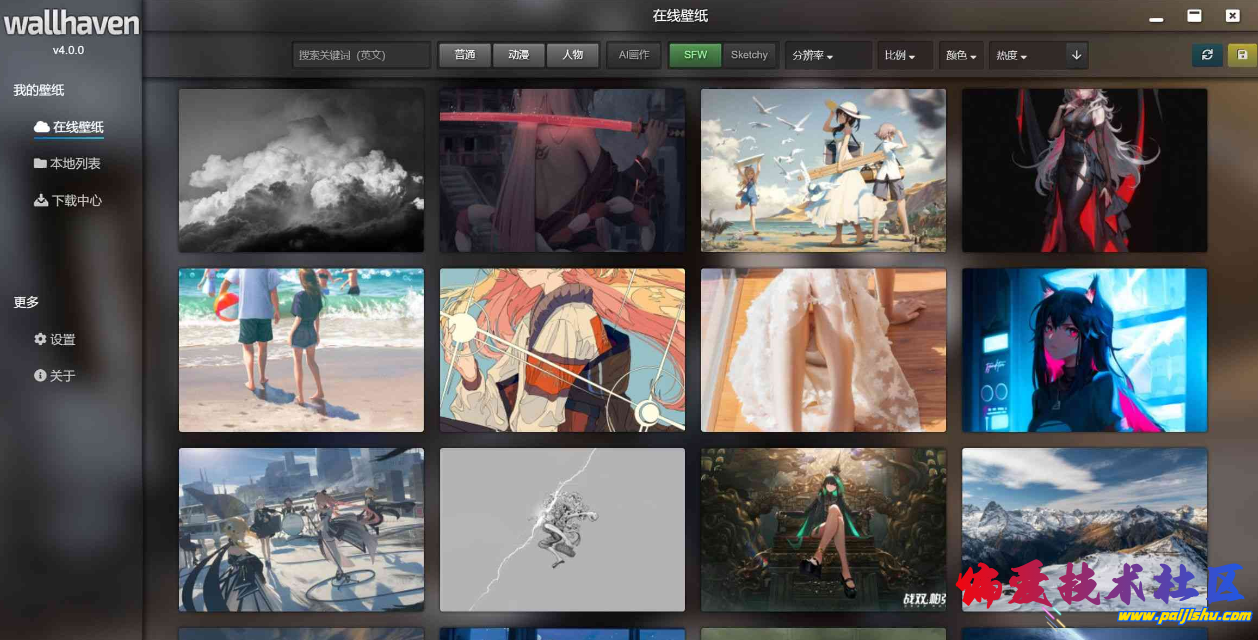Enable the SFW content filter
The image size is (1258, 640).
coord(694,55)
